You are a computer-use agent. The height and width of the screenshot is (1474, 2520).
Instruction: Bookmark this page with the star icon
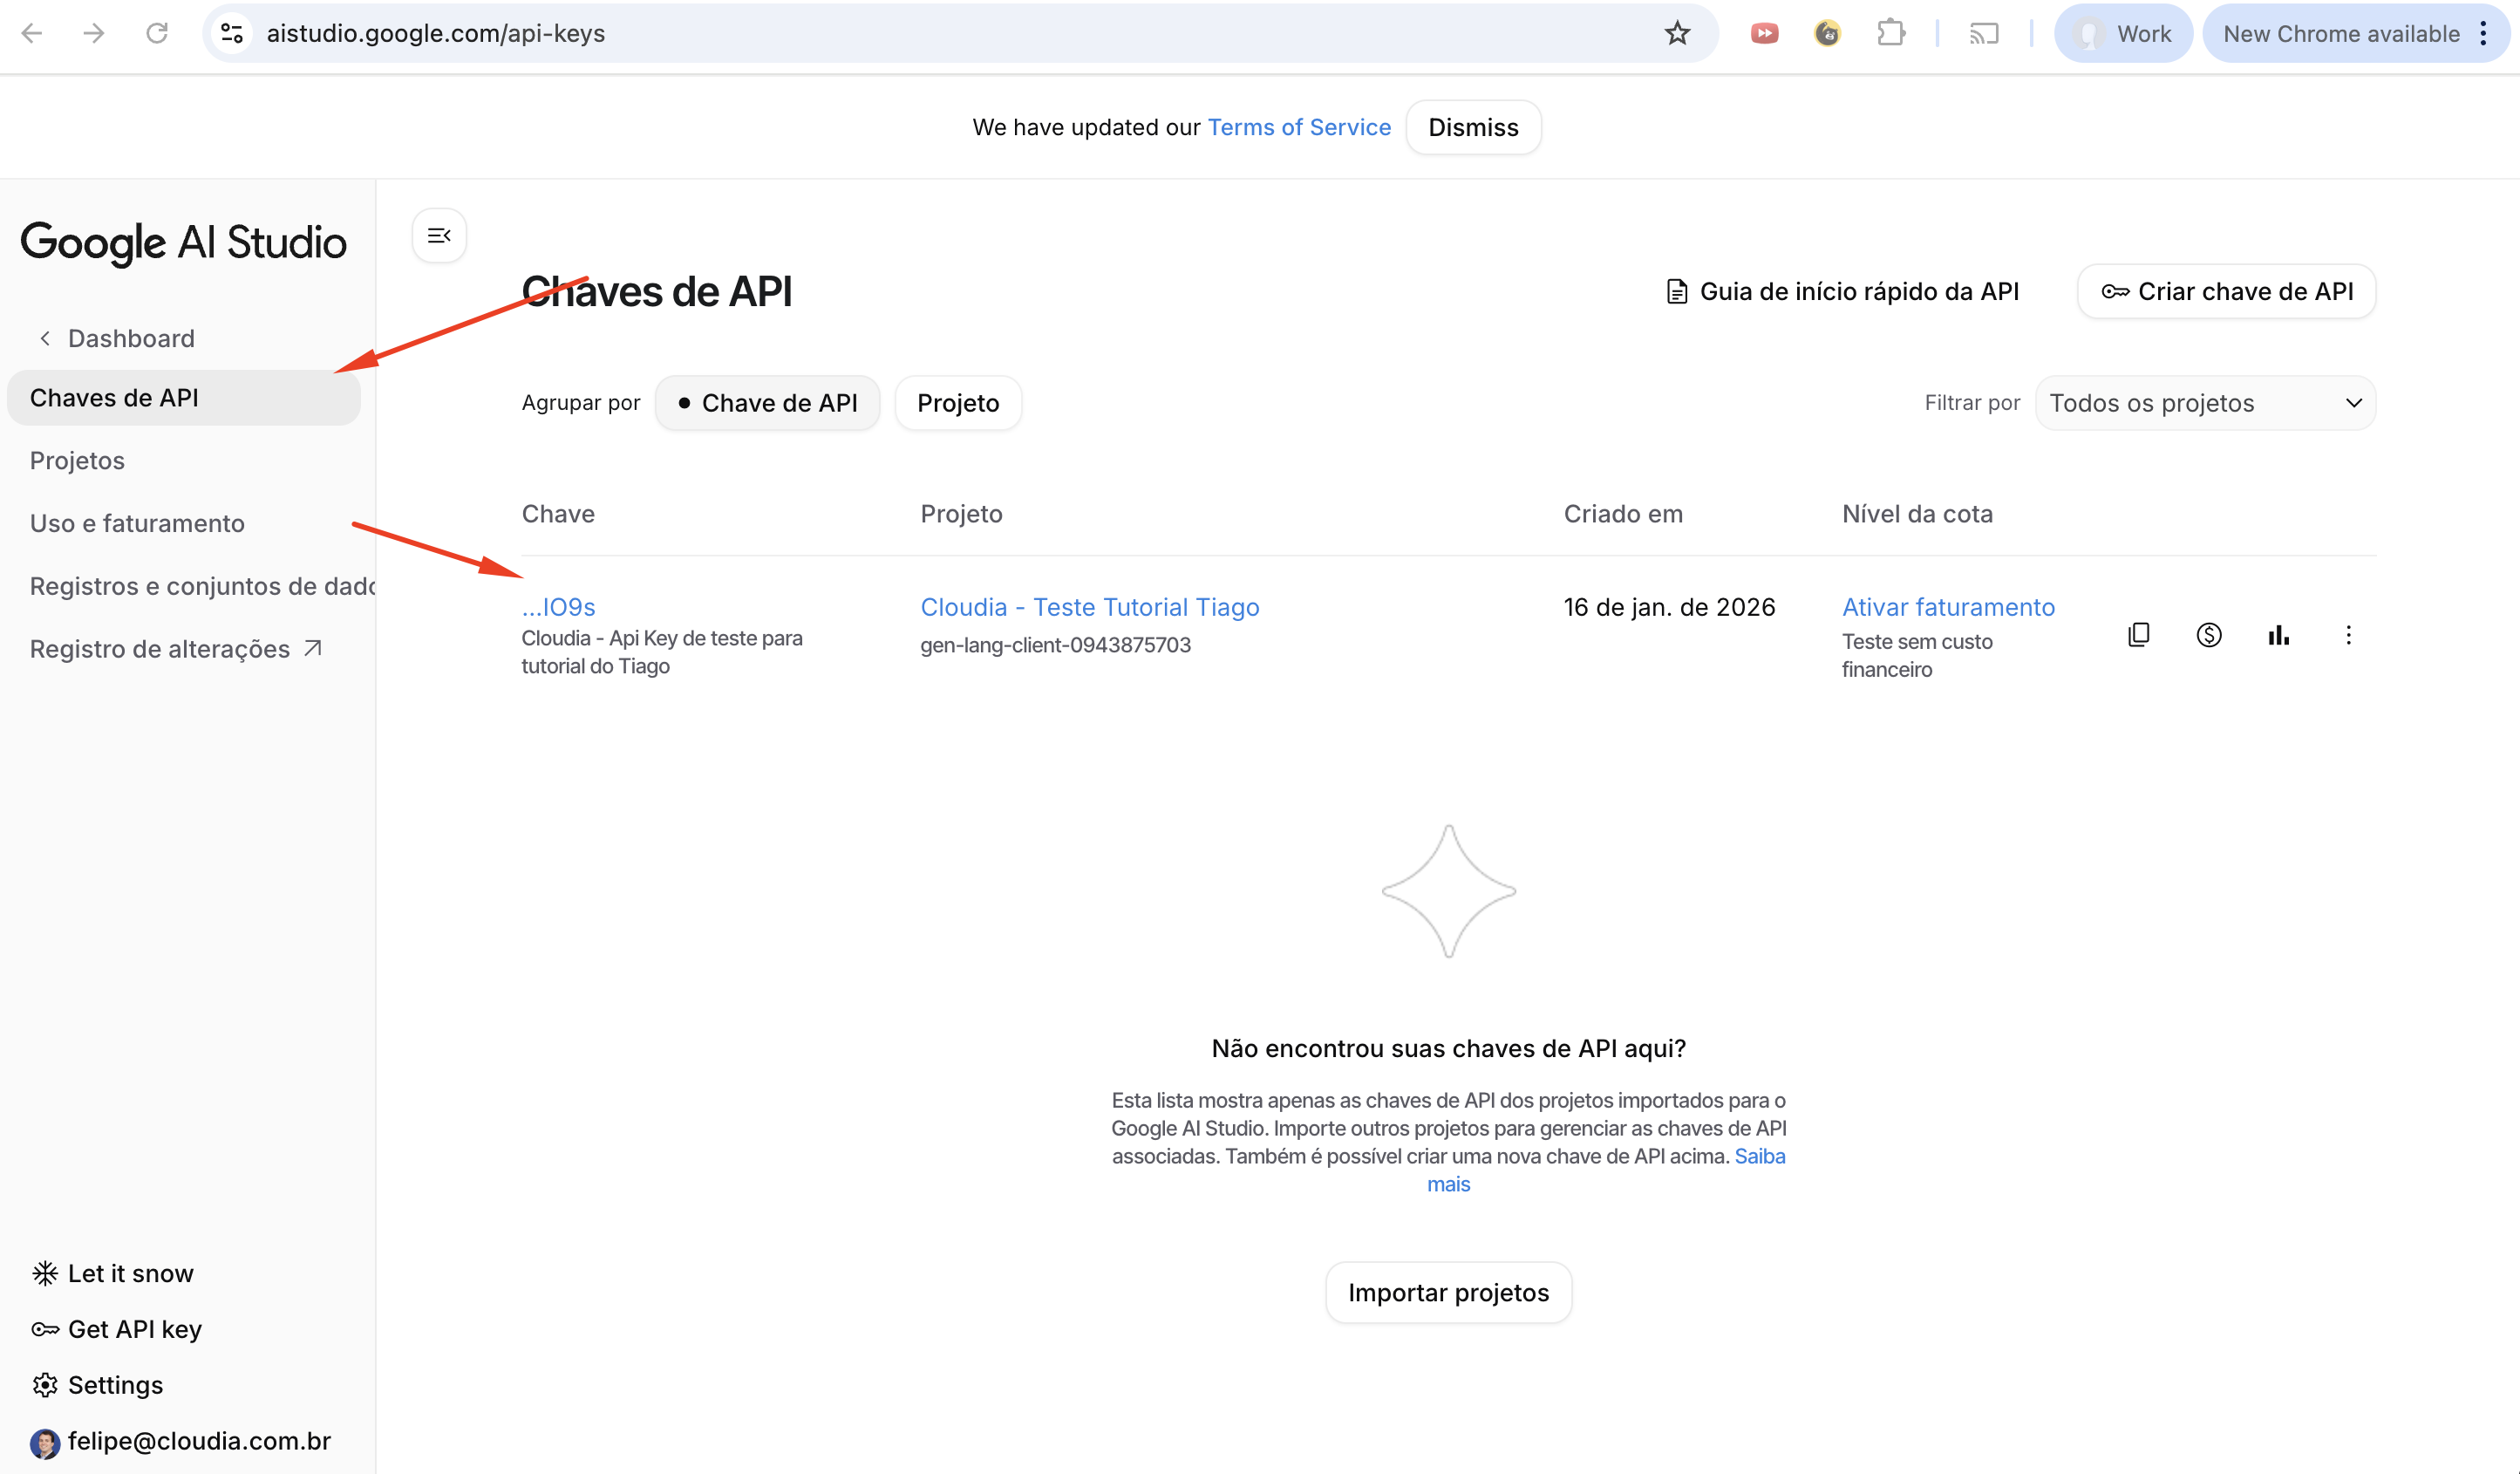tap(1677, 33)
